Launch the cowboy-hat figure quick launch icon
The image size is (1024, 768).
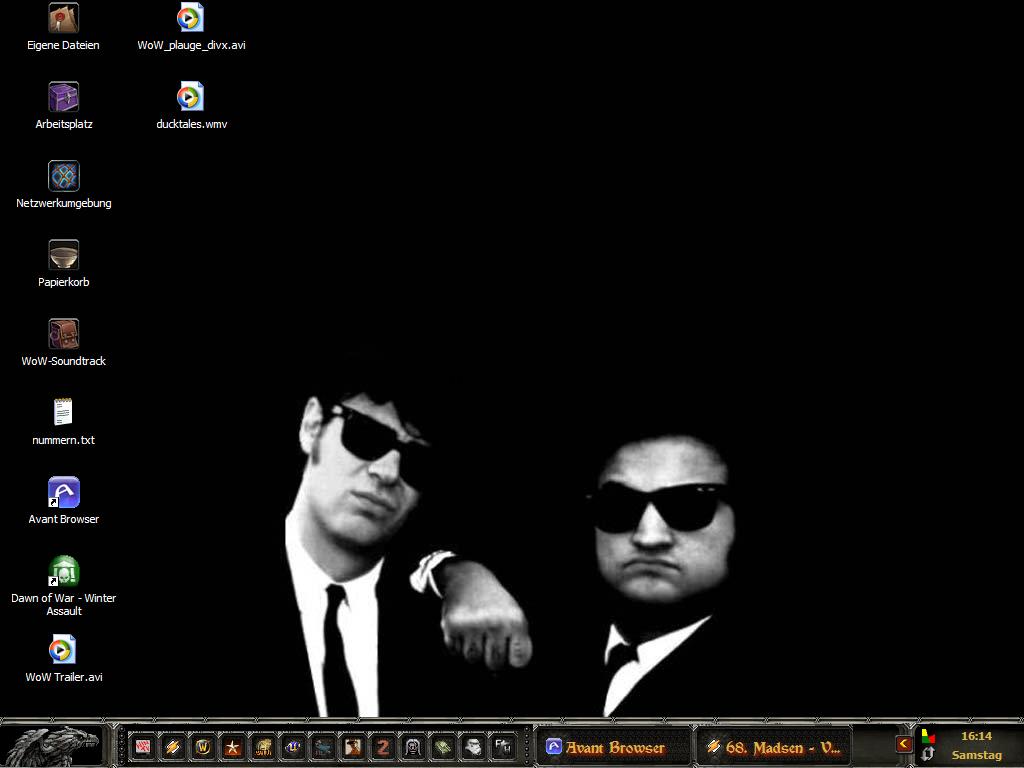point(353,746)
